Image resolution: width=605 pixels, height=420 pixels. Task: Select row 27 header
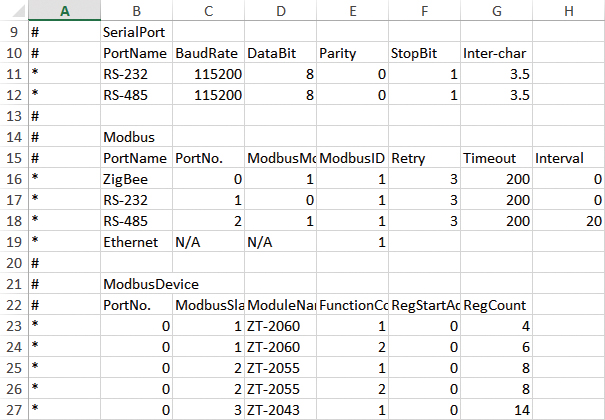click(x=14, y=410)
